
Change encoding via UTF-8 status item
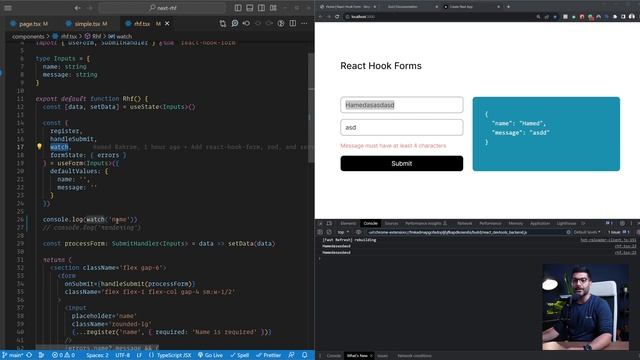point(122,355)
